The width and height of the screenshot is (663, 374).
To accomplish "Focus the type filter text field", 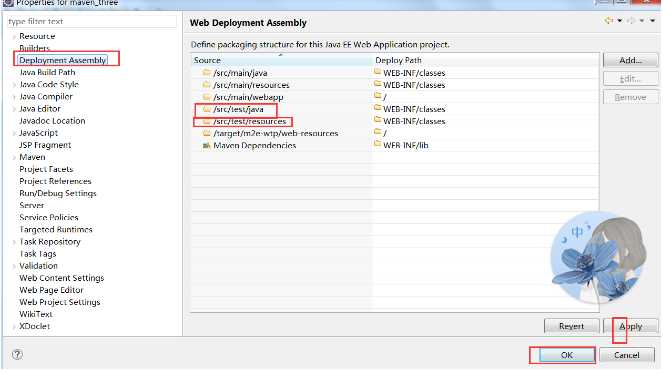I will pos(92,21).
